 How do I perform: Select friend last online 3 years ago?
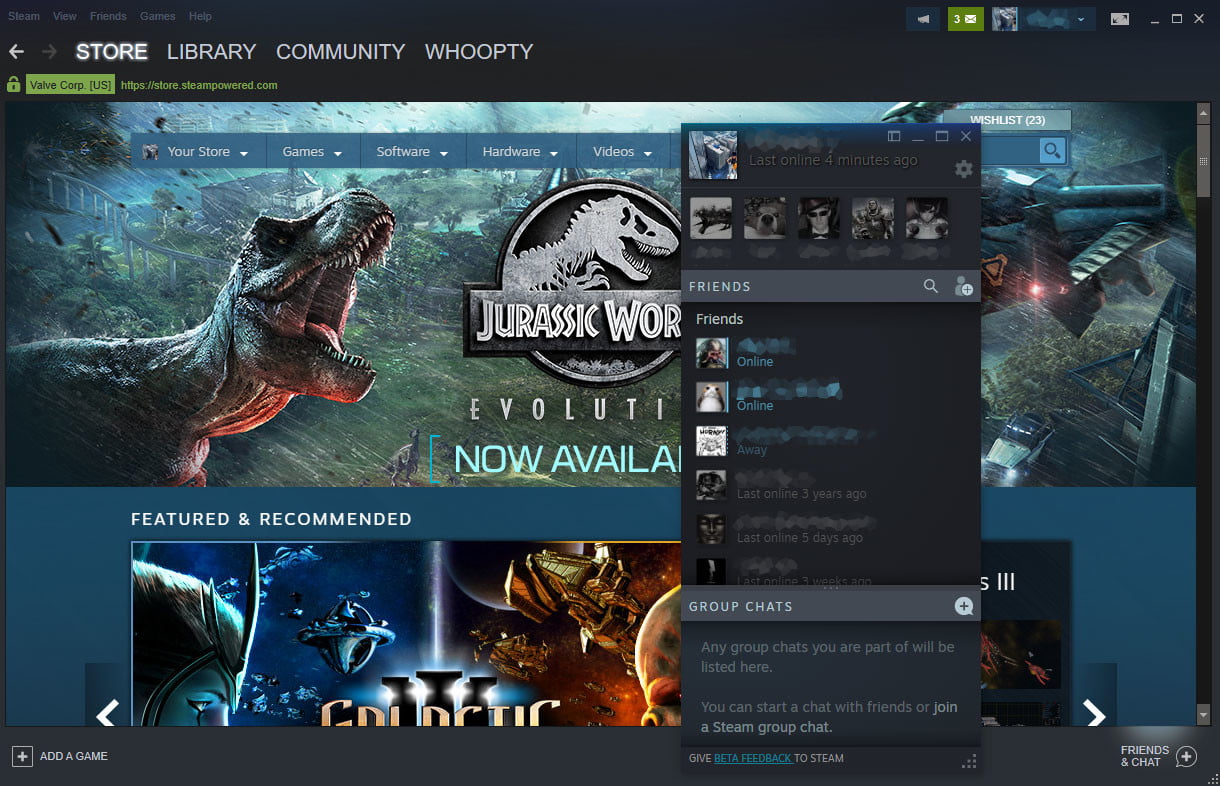[830, 485]
